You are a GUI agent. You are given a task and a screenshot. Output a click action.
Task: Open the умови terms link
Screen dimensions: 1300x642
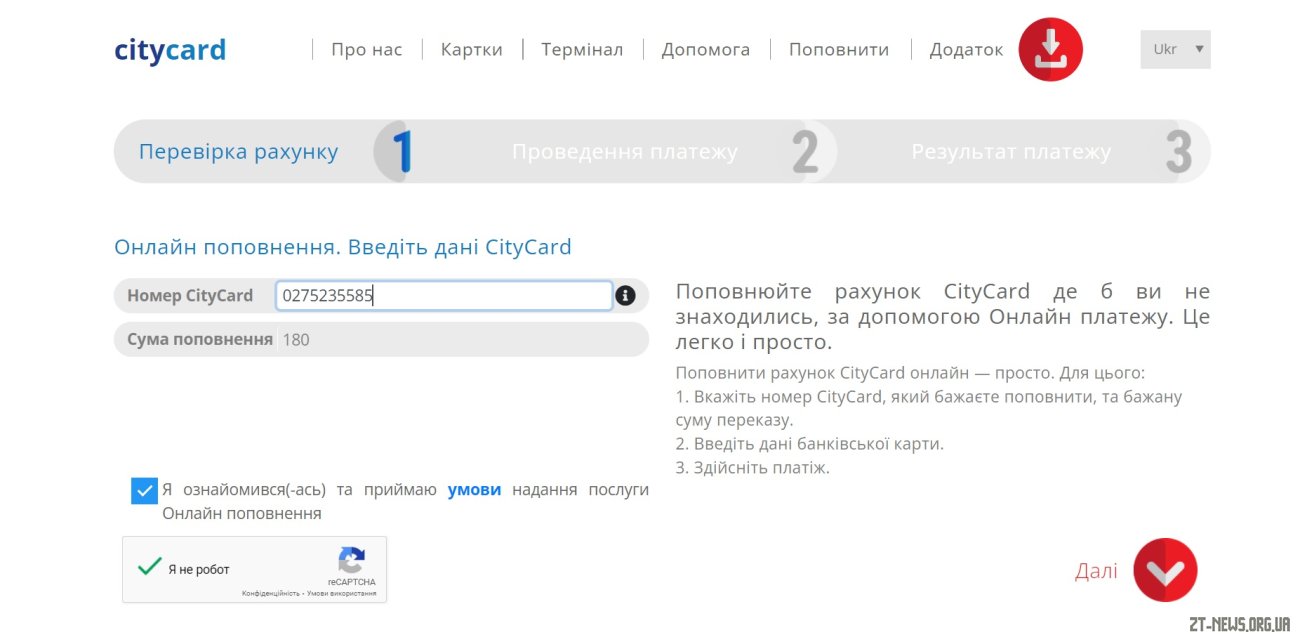474,490
